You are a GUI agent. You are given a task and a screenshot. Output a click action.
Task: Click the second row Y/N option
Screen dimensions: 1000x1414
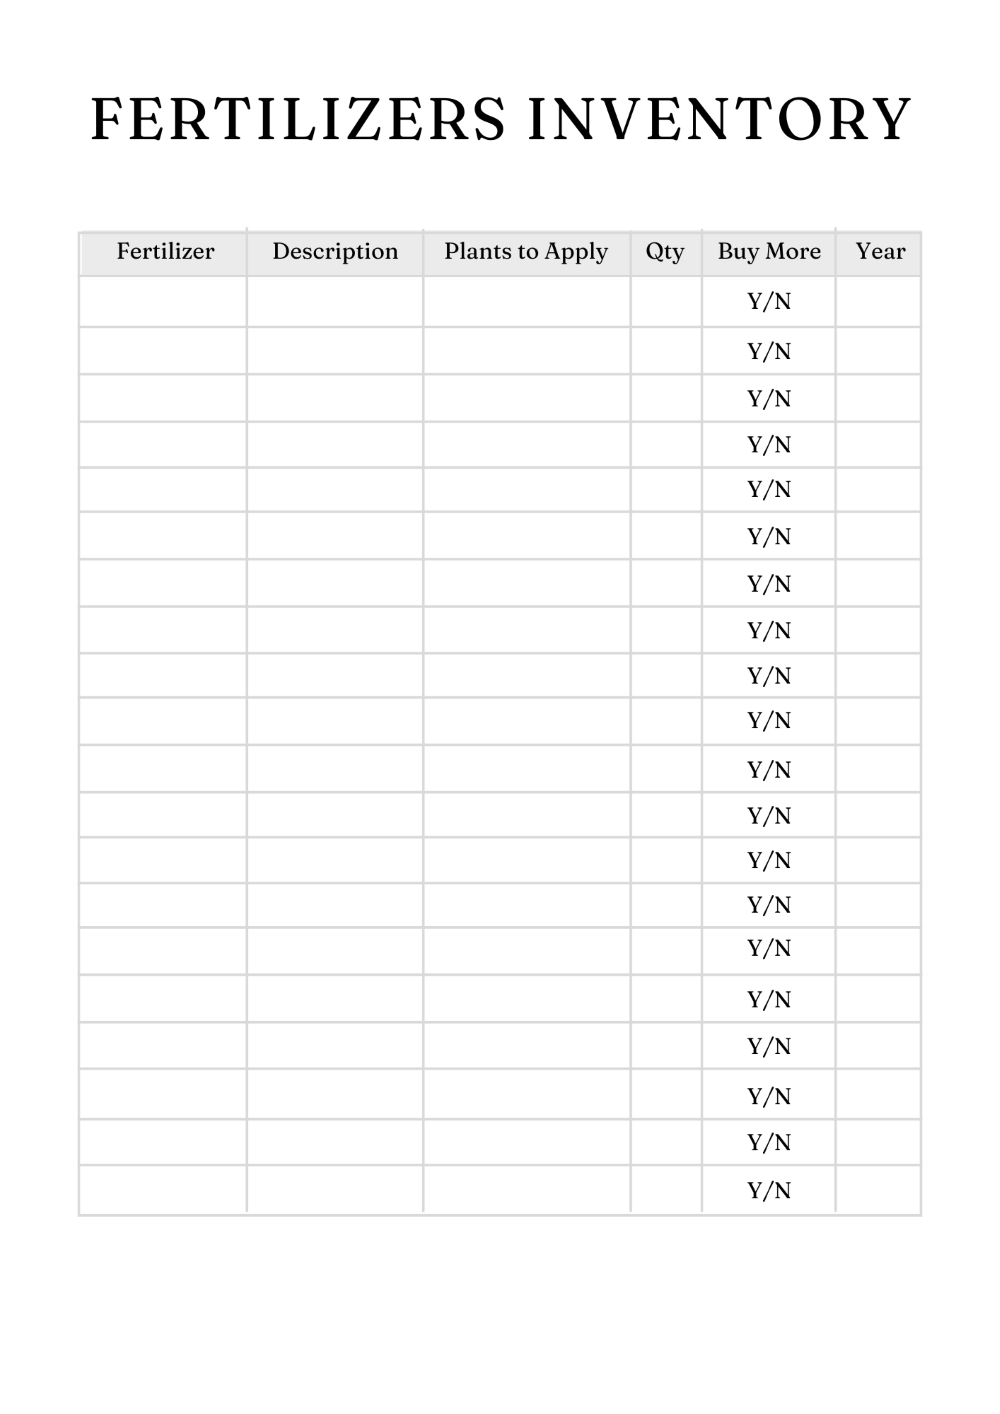[x=769, y=351]
